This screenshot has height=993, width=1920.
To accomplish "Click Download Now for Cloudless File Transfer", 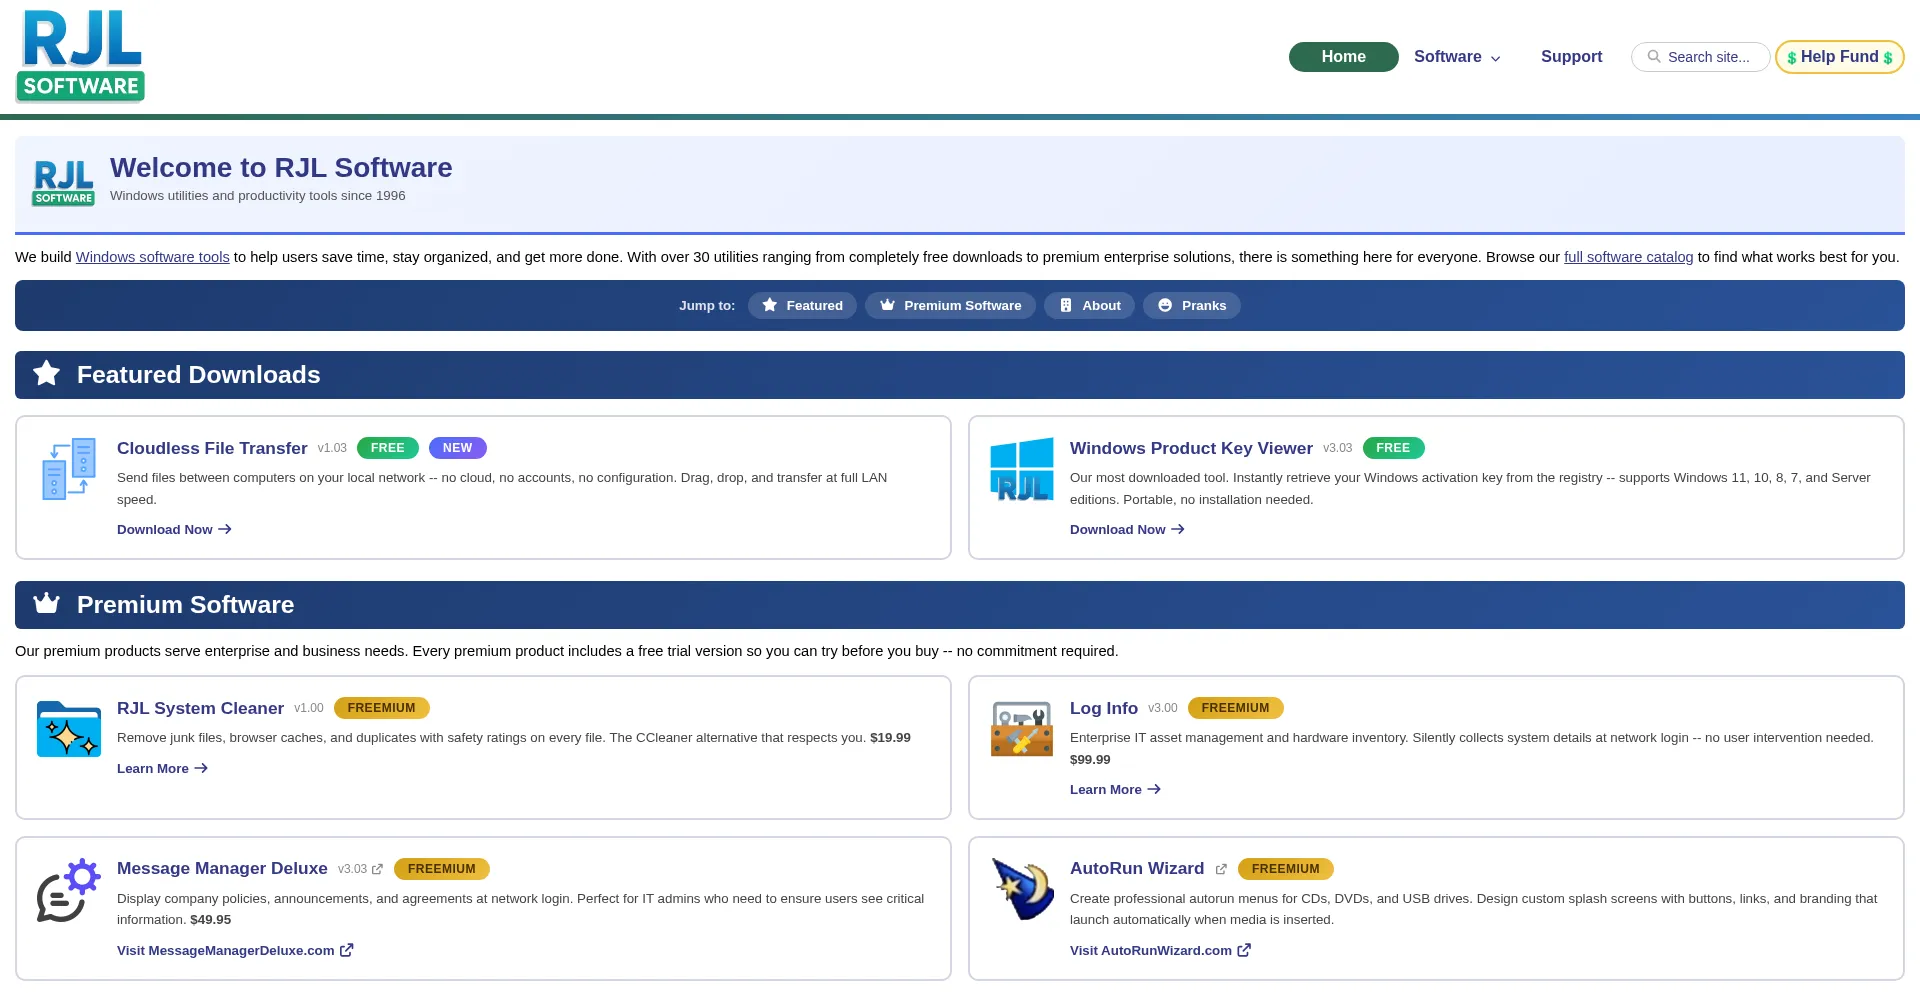I will coord(174,529).
